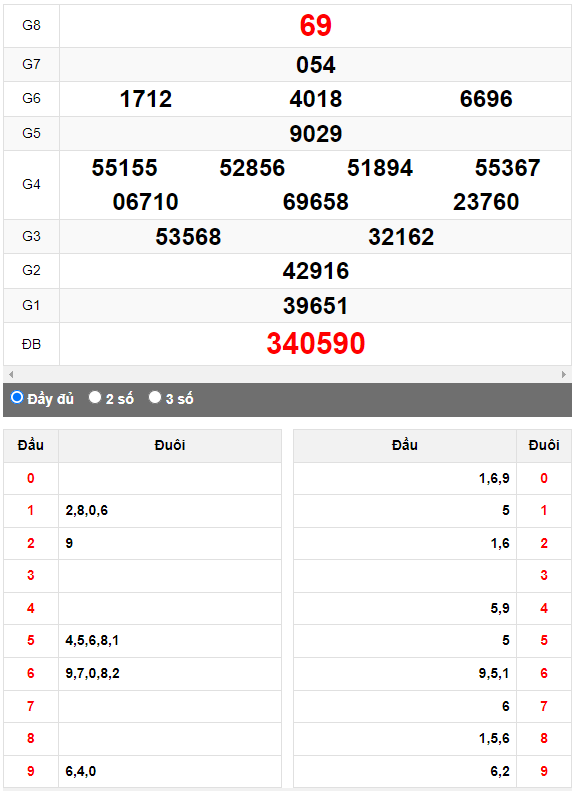Screen dimensions: 574x791
Task: Click the left scroll arrow under results table
Action: pos(11,374)
